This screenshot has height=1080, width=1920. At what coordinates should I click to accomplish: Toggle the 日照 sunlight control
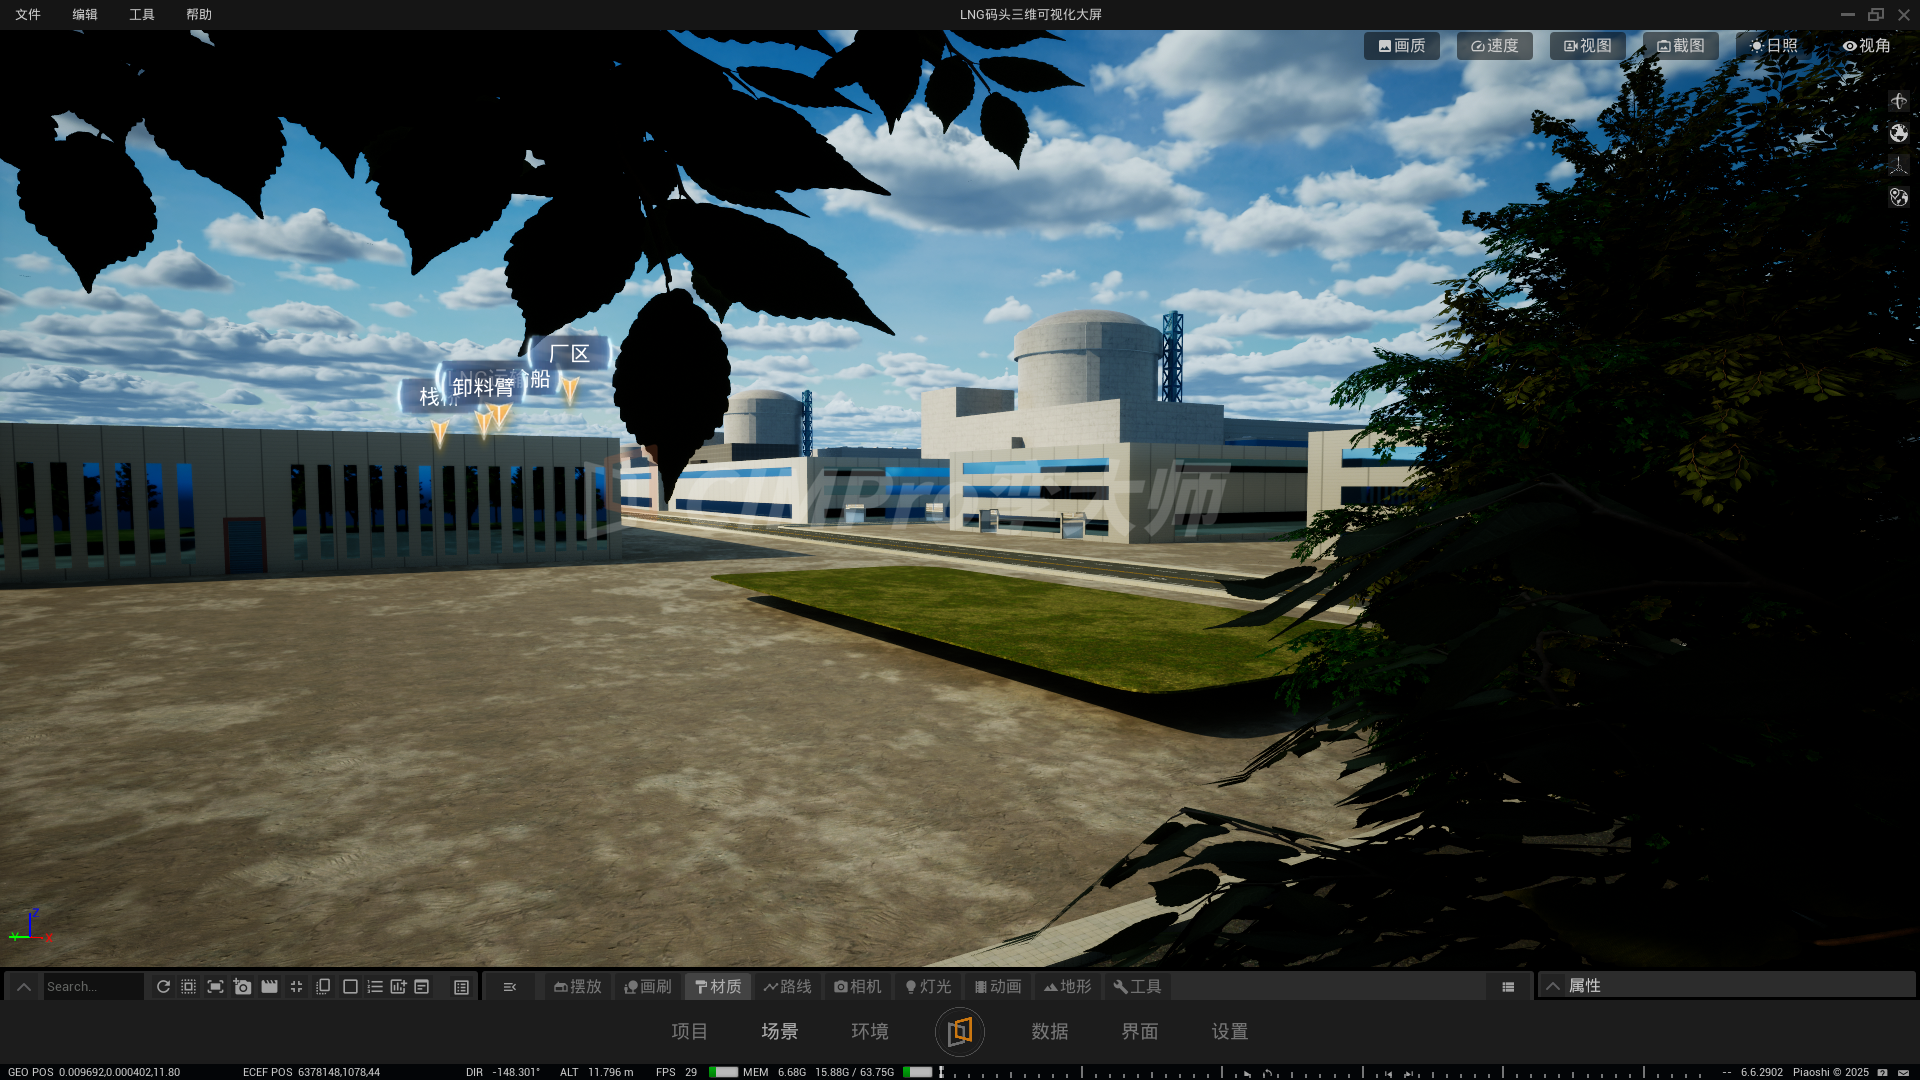point(1773,46)
